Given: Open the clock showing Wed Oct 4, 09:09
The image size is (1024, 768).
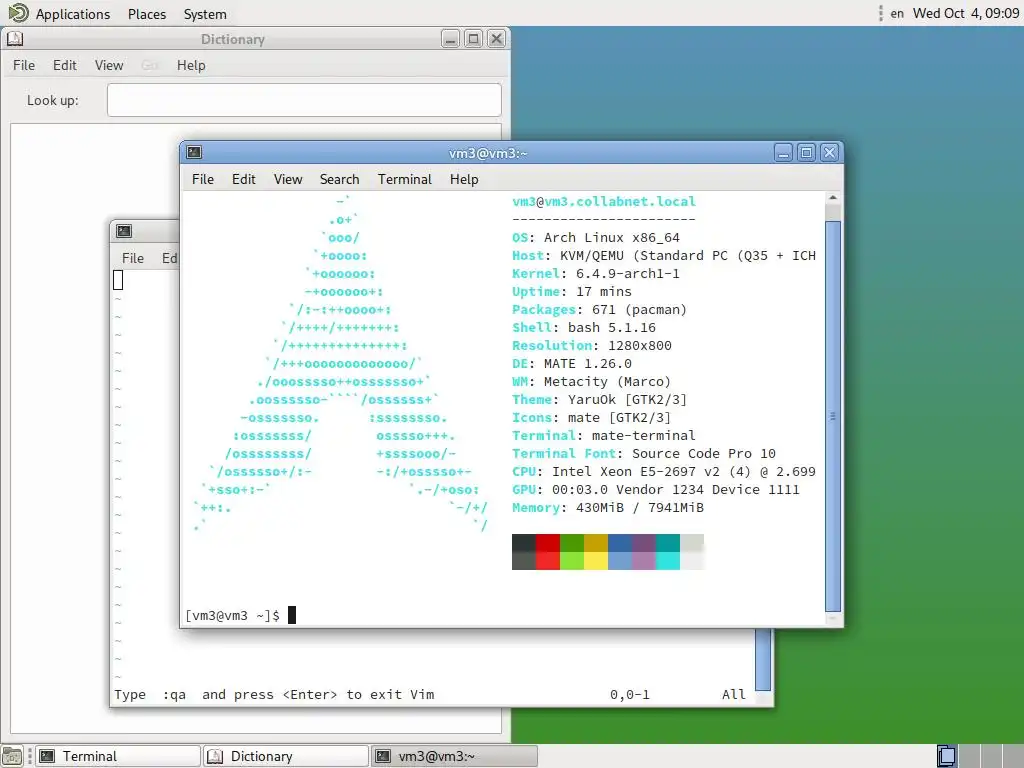Looking at the screenshot, I should tap(965, 13).
